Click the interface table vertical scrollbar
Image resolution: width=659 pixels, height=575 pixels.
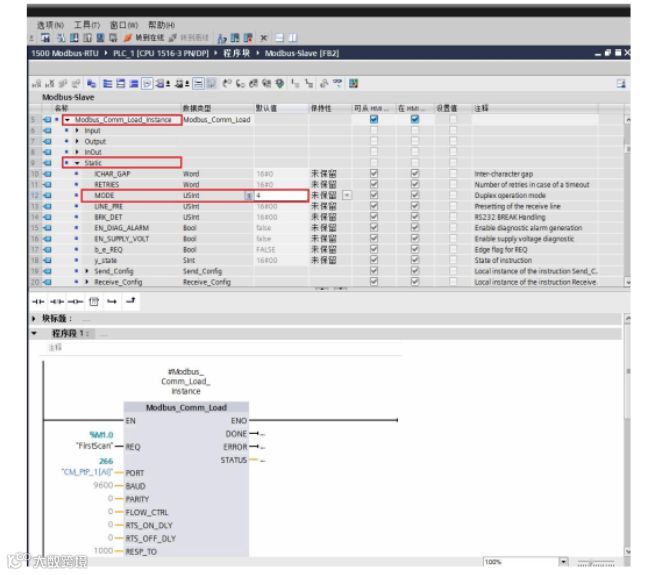[628, 203]
